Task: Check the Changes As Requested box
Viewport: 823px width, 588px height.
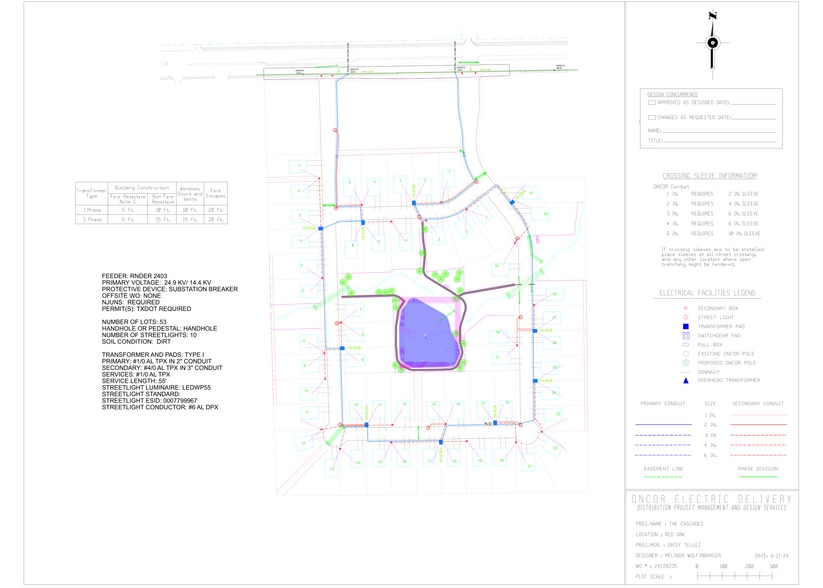Action: pyautogui.click(x=652, y=117)
